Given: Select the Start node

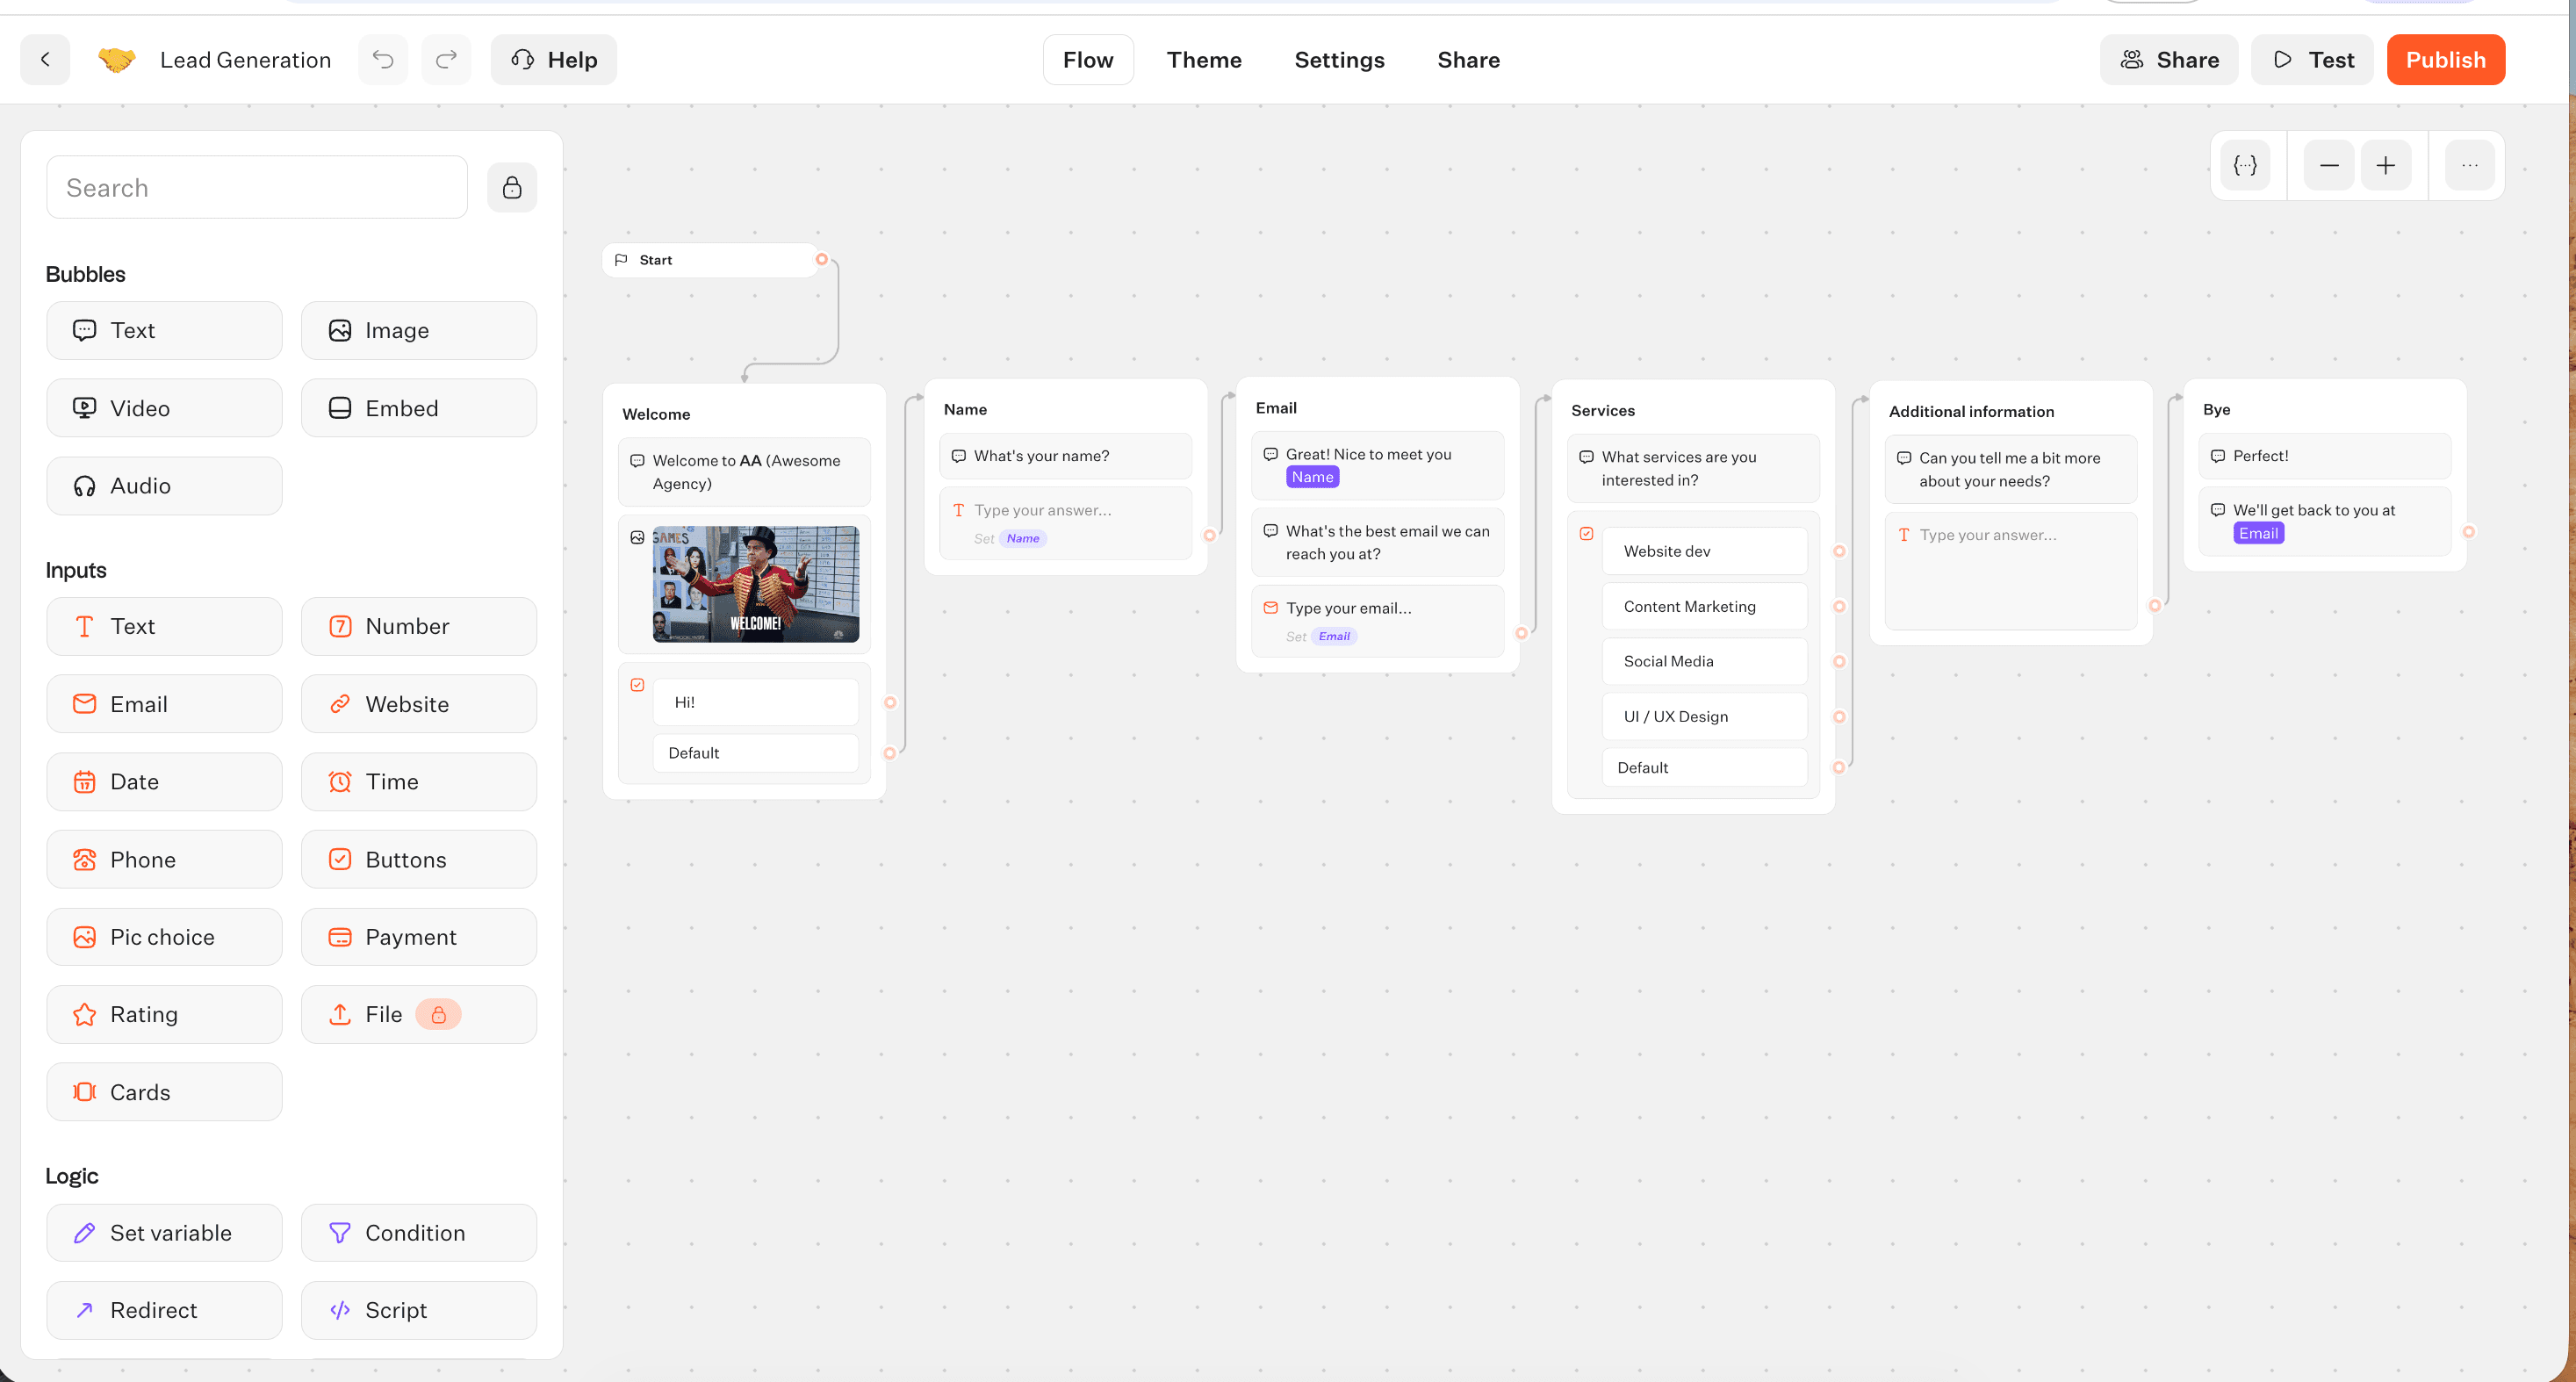Looking at the screenshot, I should pos(712,260).
